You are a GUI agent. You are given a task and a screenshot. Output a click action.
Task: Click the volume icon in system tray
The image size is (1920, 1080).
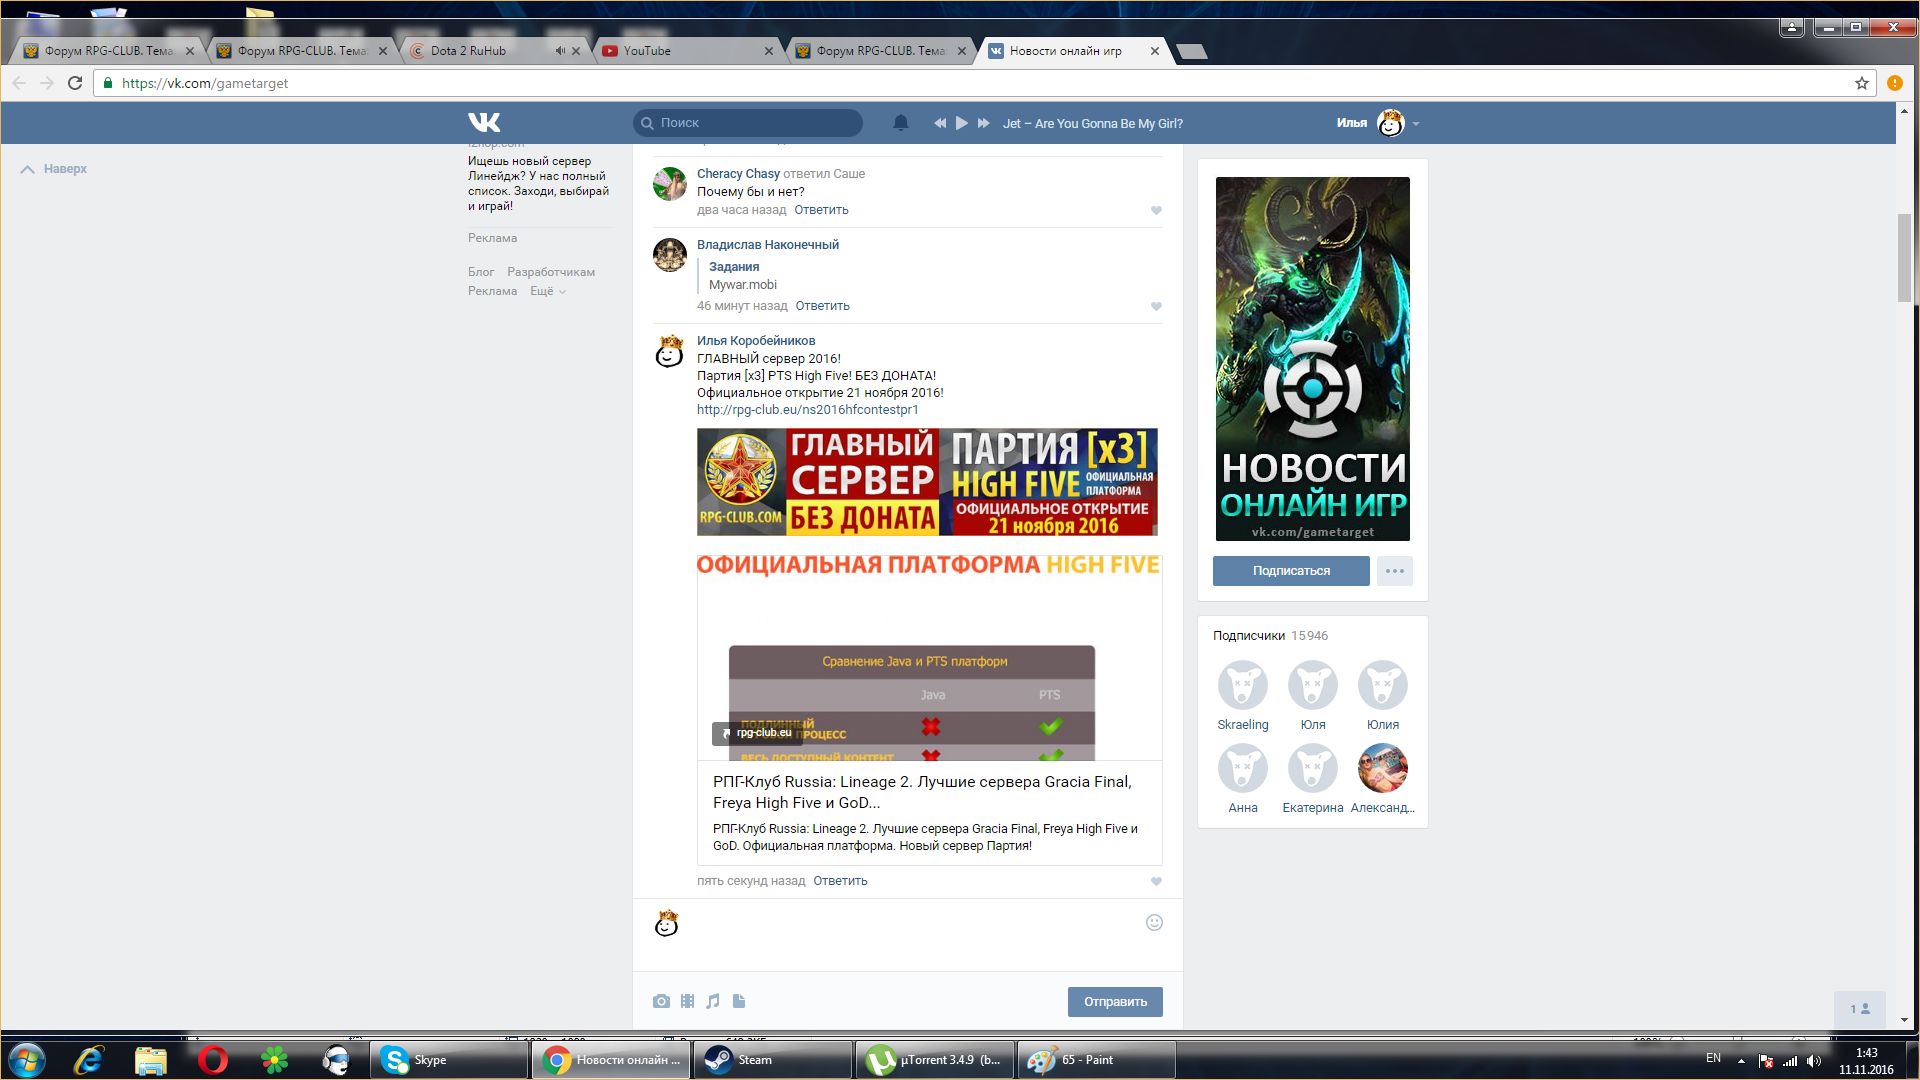click(1814, 1061)
